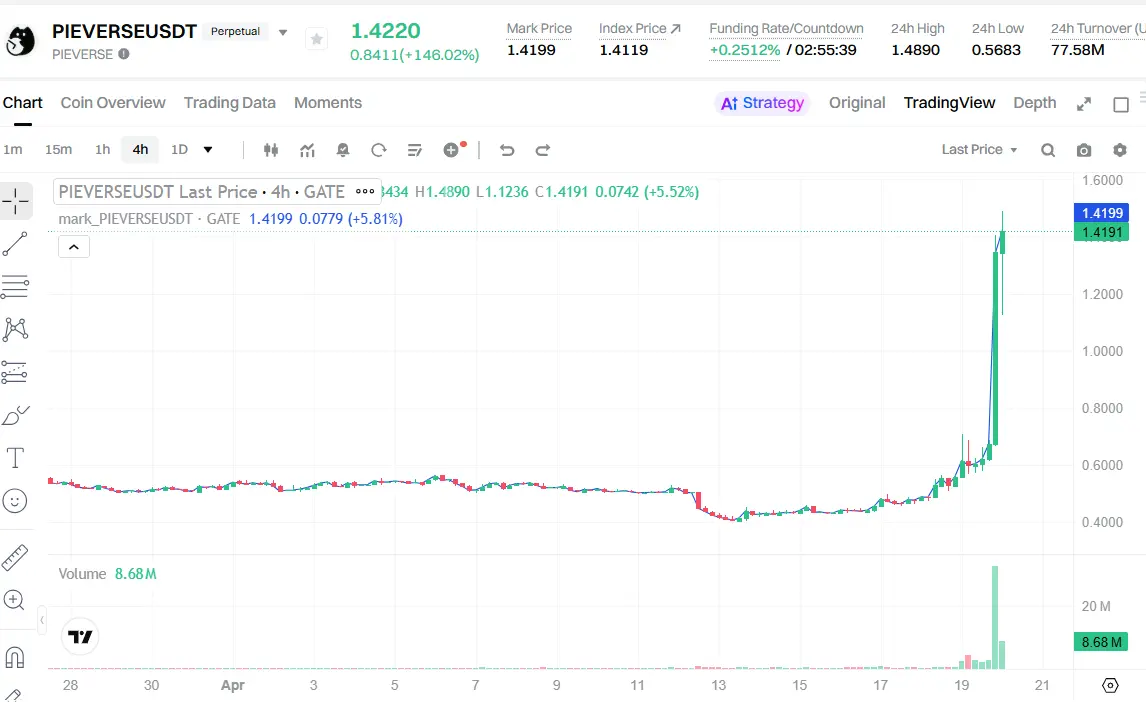Click the square layout icon

coord(1120,104)
